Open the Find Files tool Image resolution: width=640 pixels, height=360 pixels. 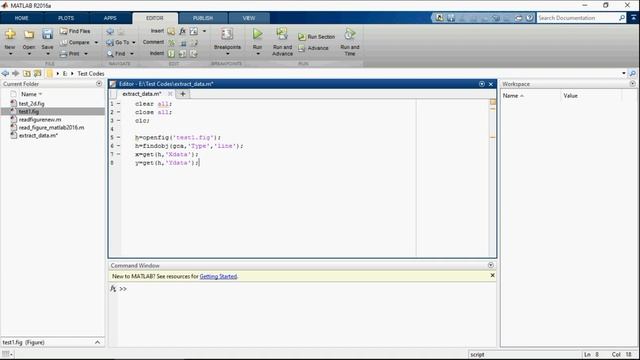(75, 31)
